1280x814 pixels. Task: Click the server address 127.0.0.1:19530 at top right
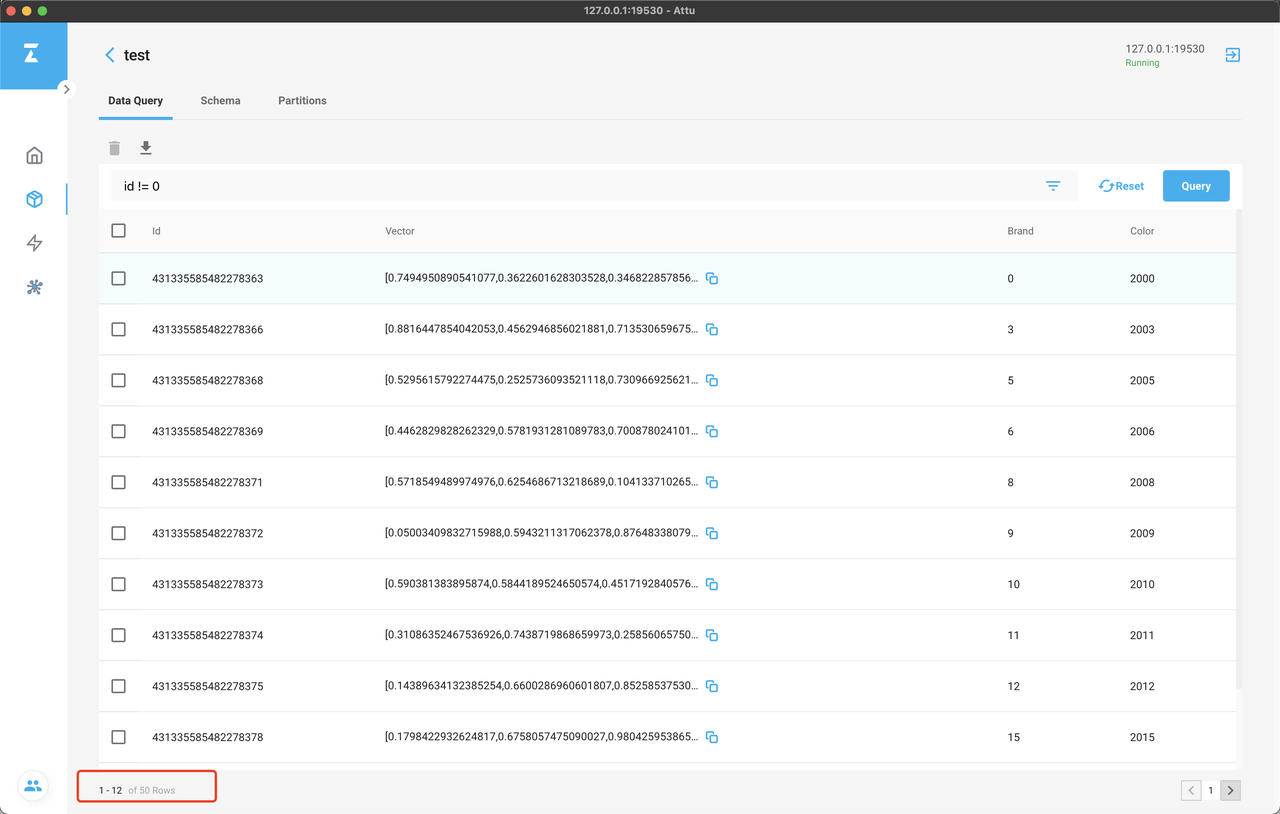tap(1165, 49)
